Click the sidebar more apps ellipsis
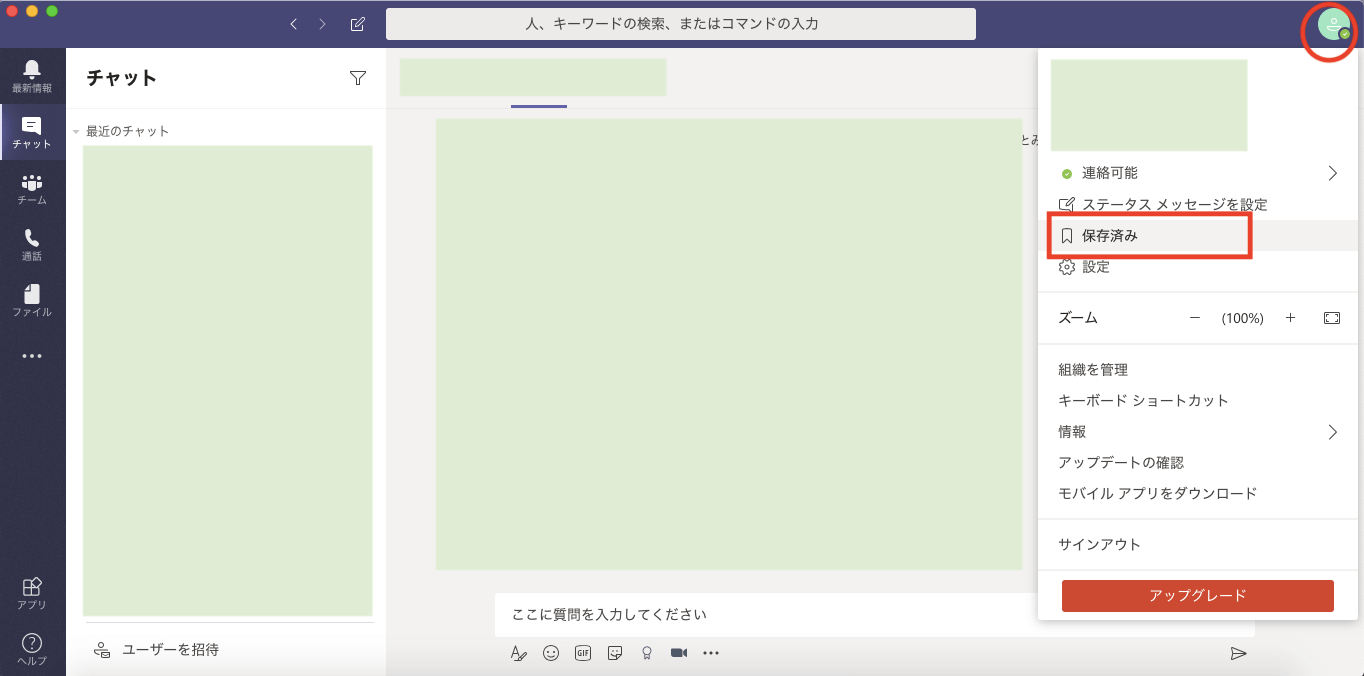 coord(32,356)
